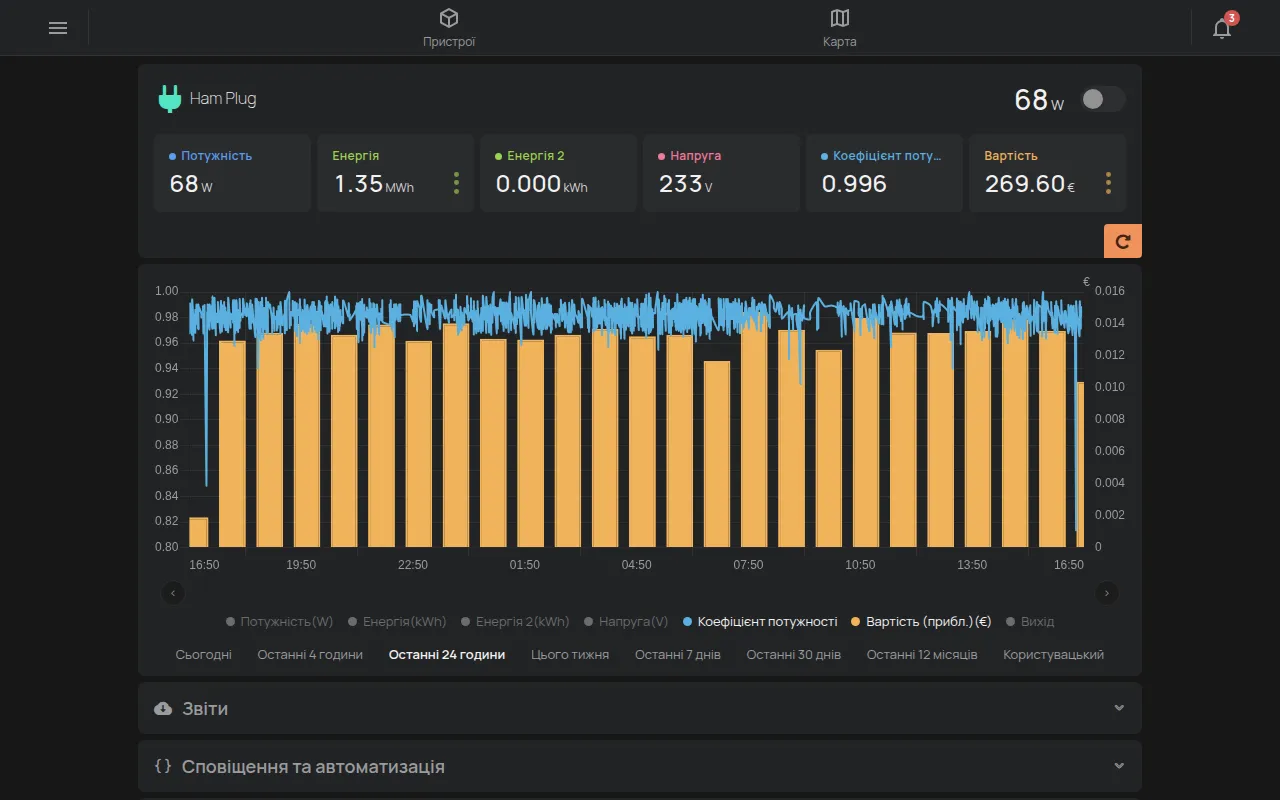Click the green Ham Plug icon
This screenshot has width=1280, height=800.
pyautogui.click(x=170, y=99)
